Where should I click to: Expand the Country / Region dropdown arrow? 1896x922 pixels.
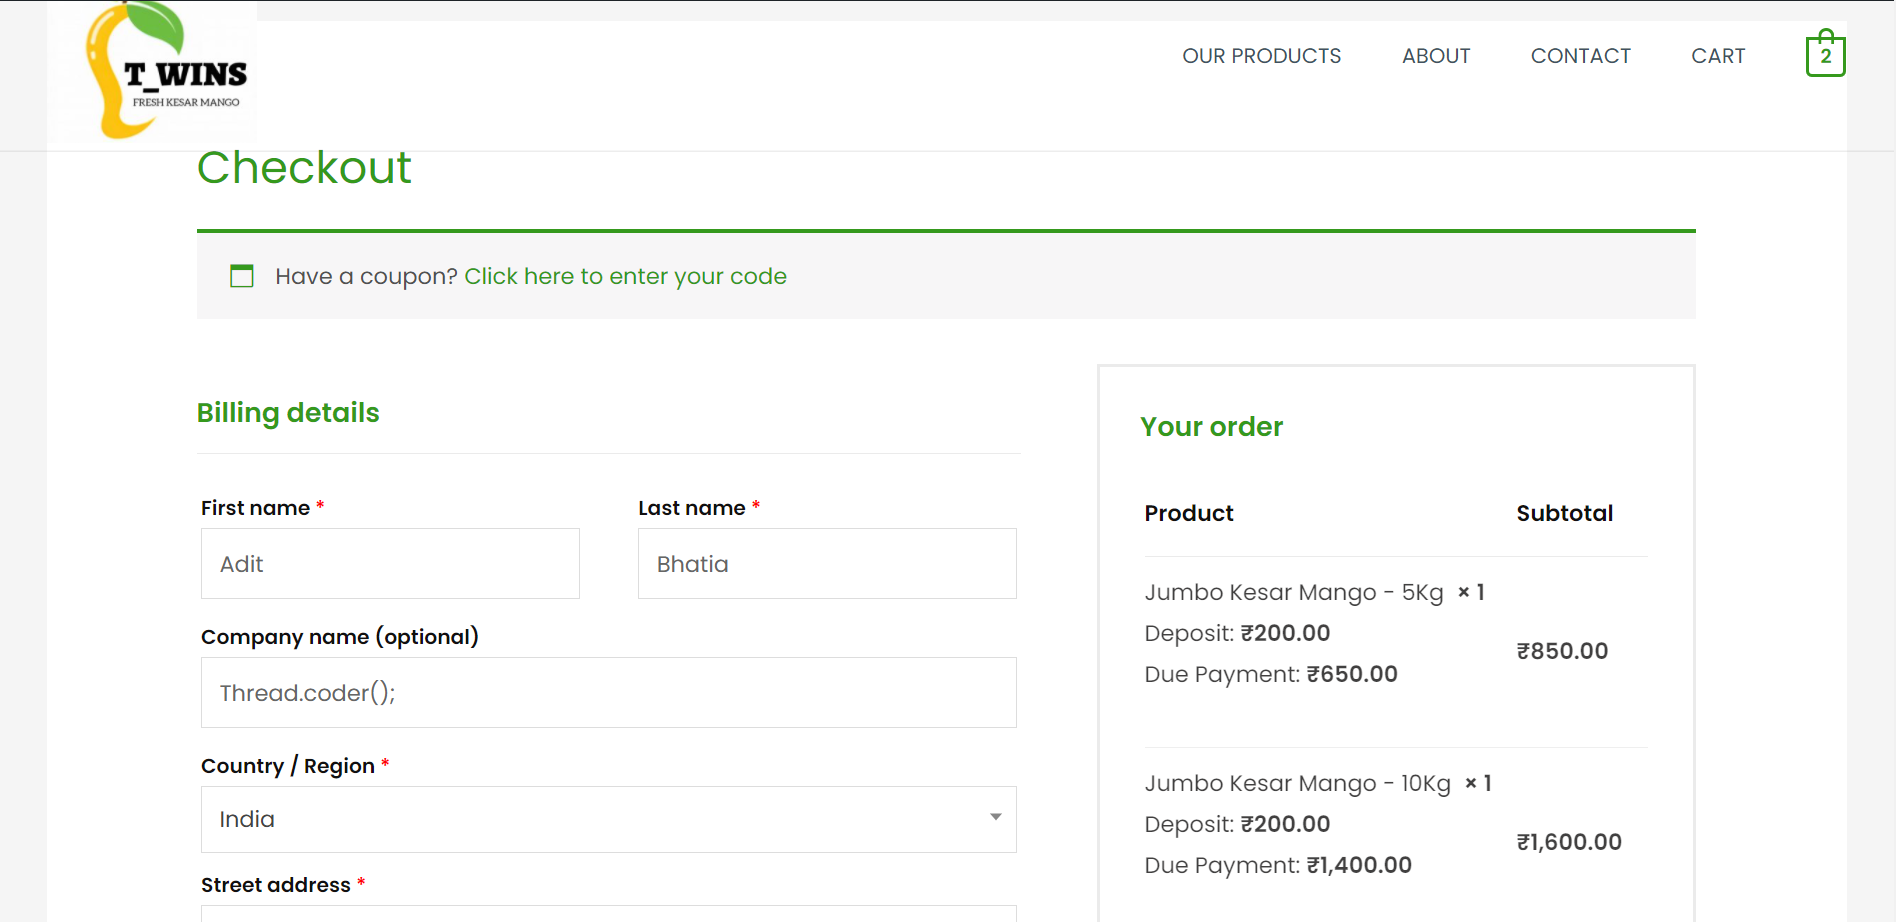(995, 818)
